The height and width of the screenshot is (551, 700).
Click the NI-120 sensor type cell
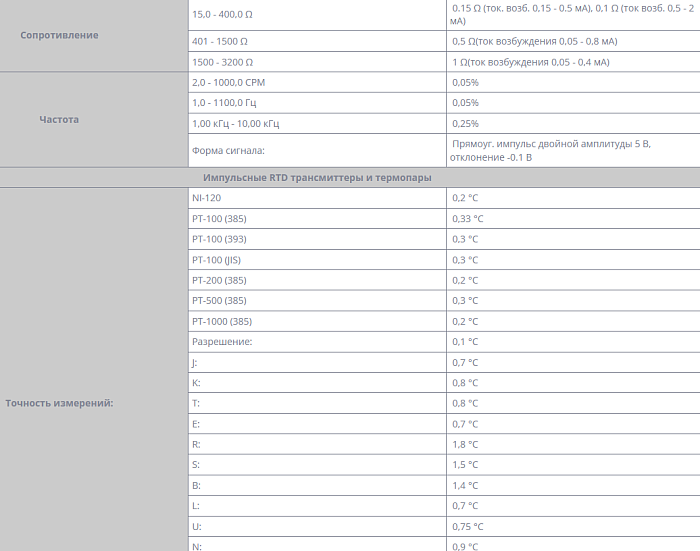207,198
